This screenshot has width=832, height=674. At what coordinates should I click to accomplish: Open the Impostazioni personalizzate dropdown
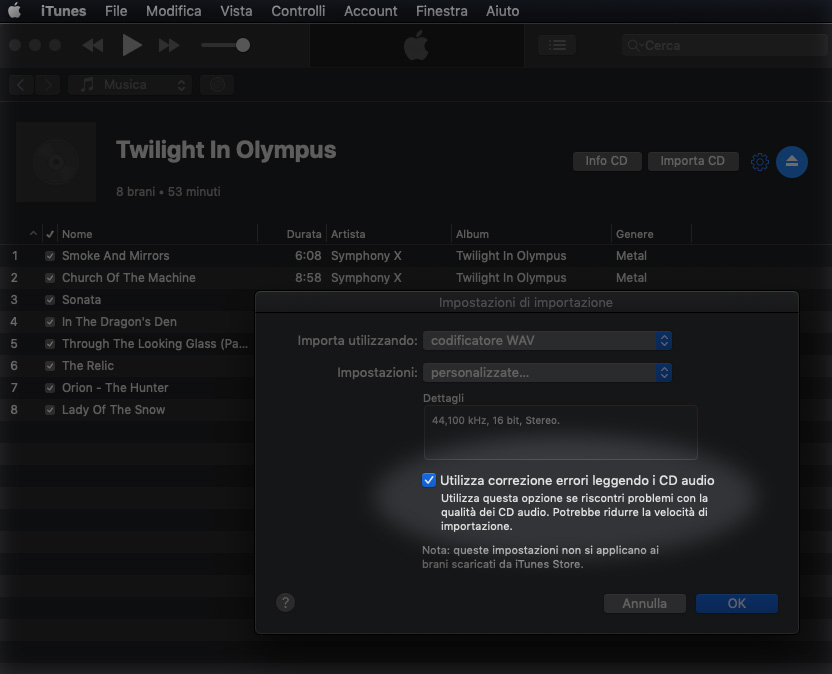(547, 373)
